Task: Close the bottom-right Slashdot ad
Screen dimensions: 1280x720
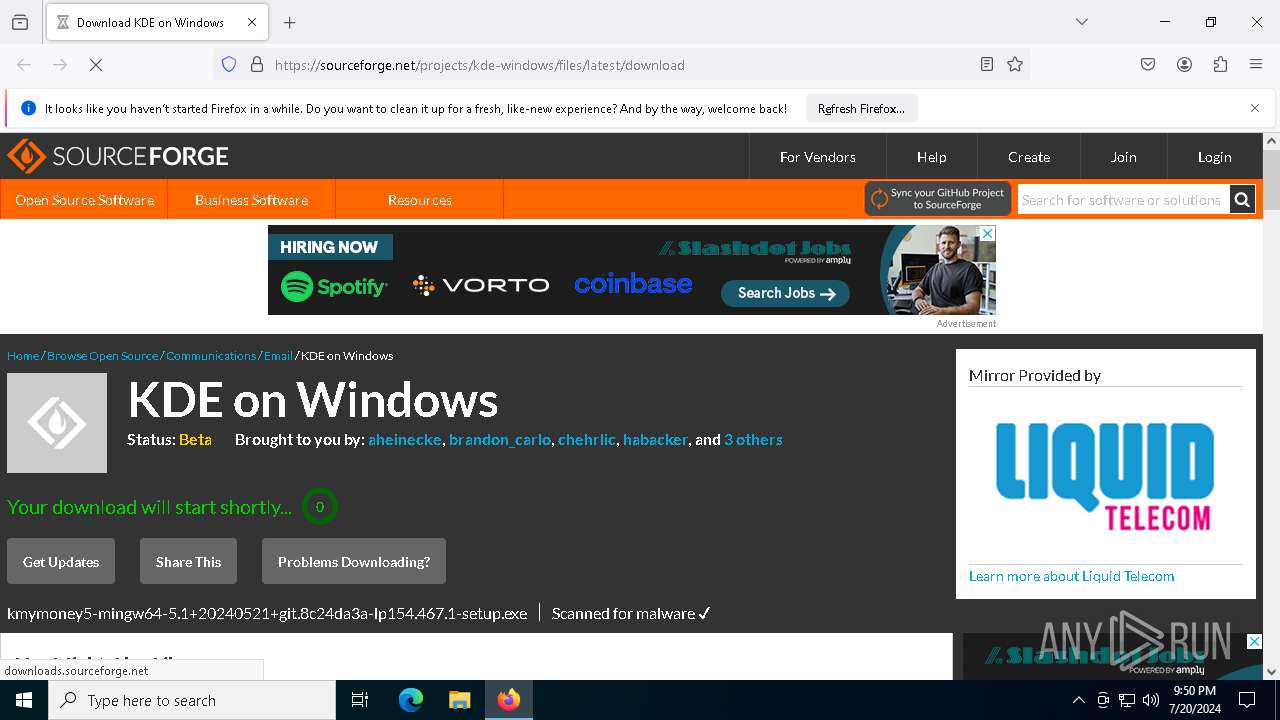Action: pyautogui.click(x=1254, y=641)
